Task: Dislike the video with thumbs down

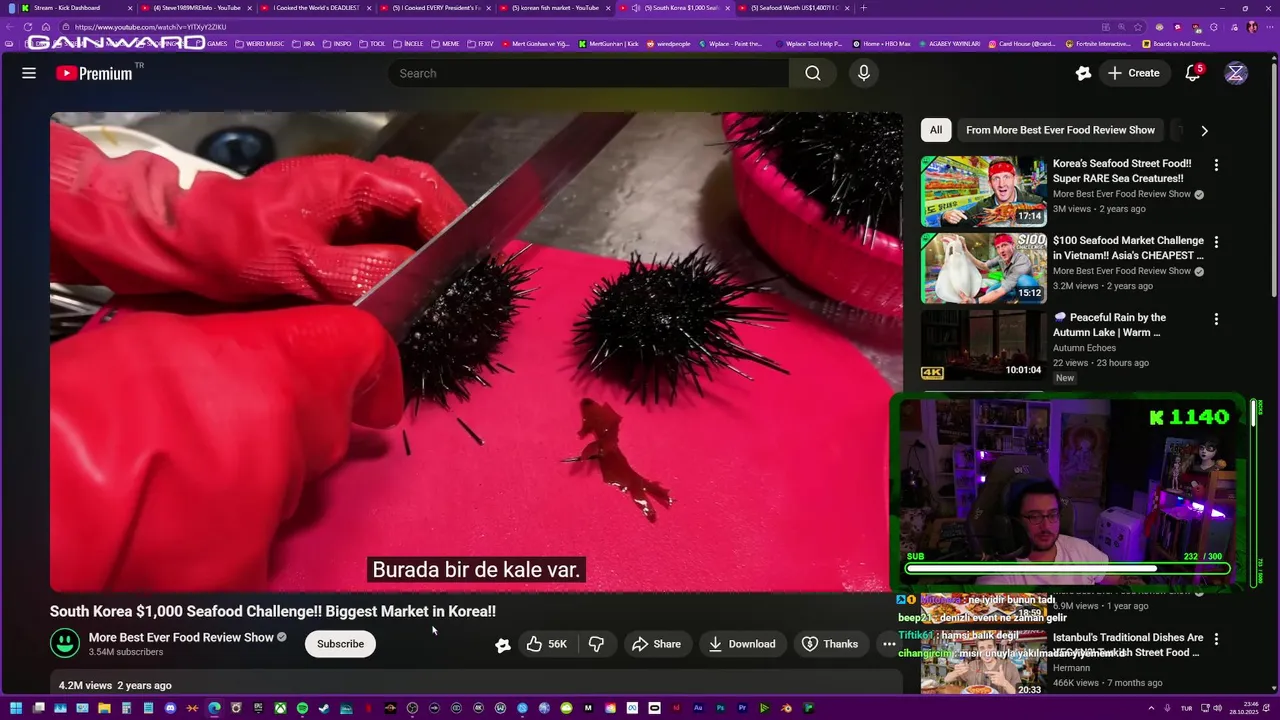Action: click(x=596, y=644)
